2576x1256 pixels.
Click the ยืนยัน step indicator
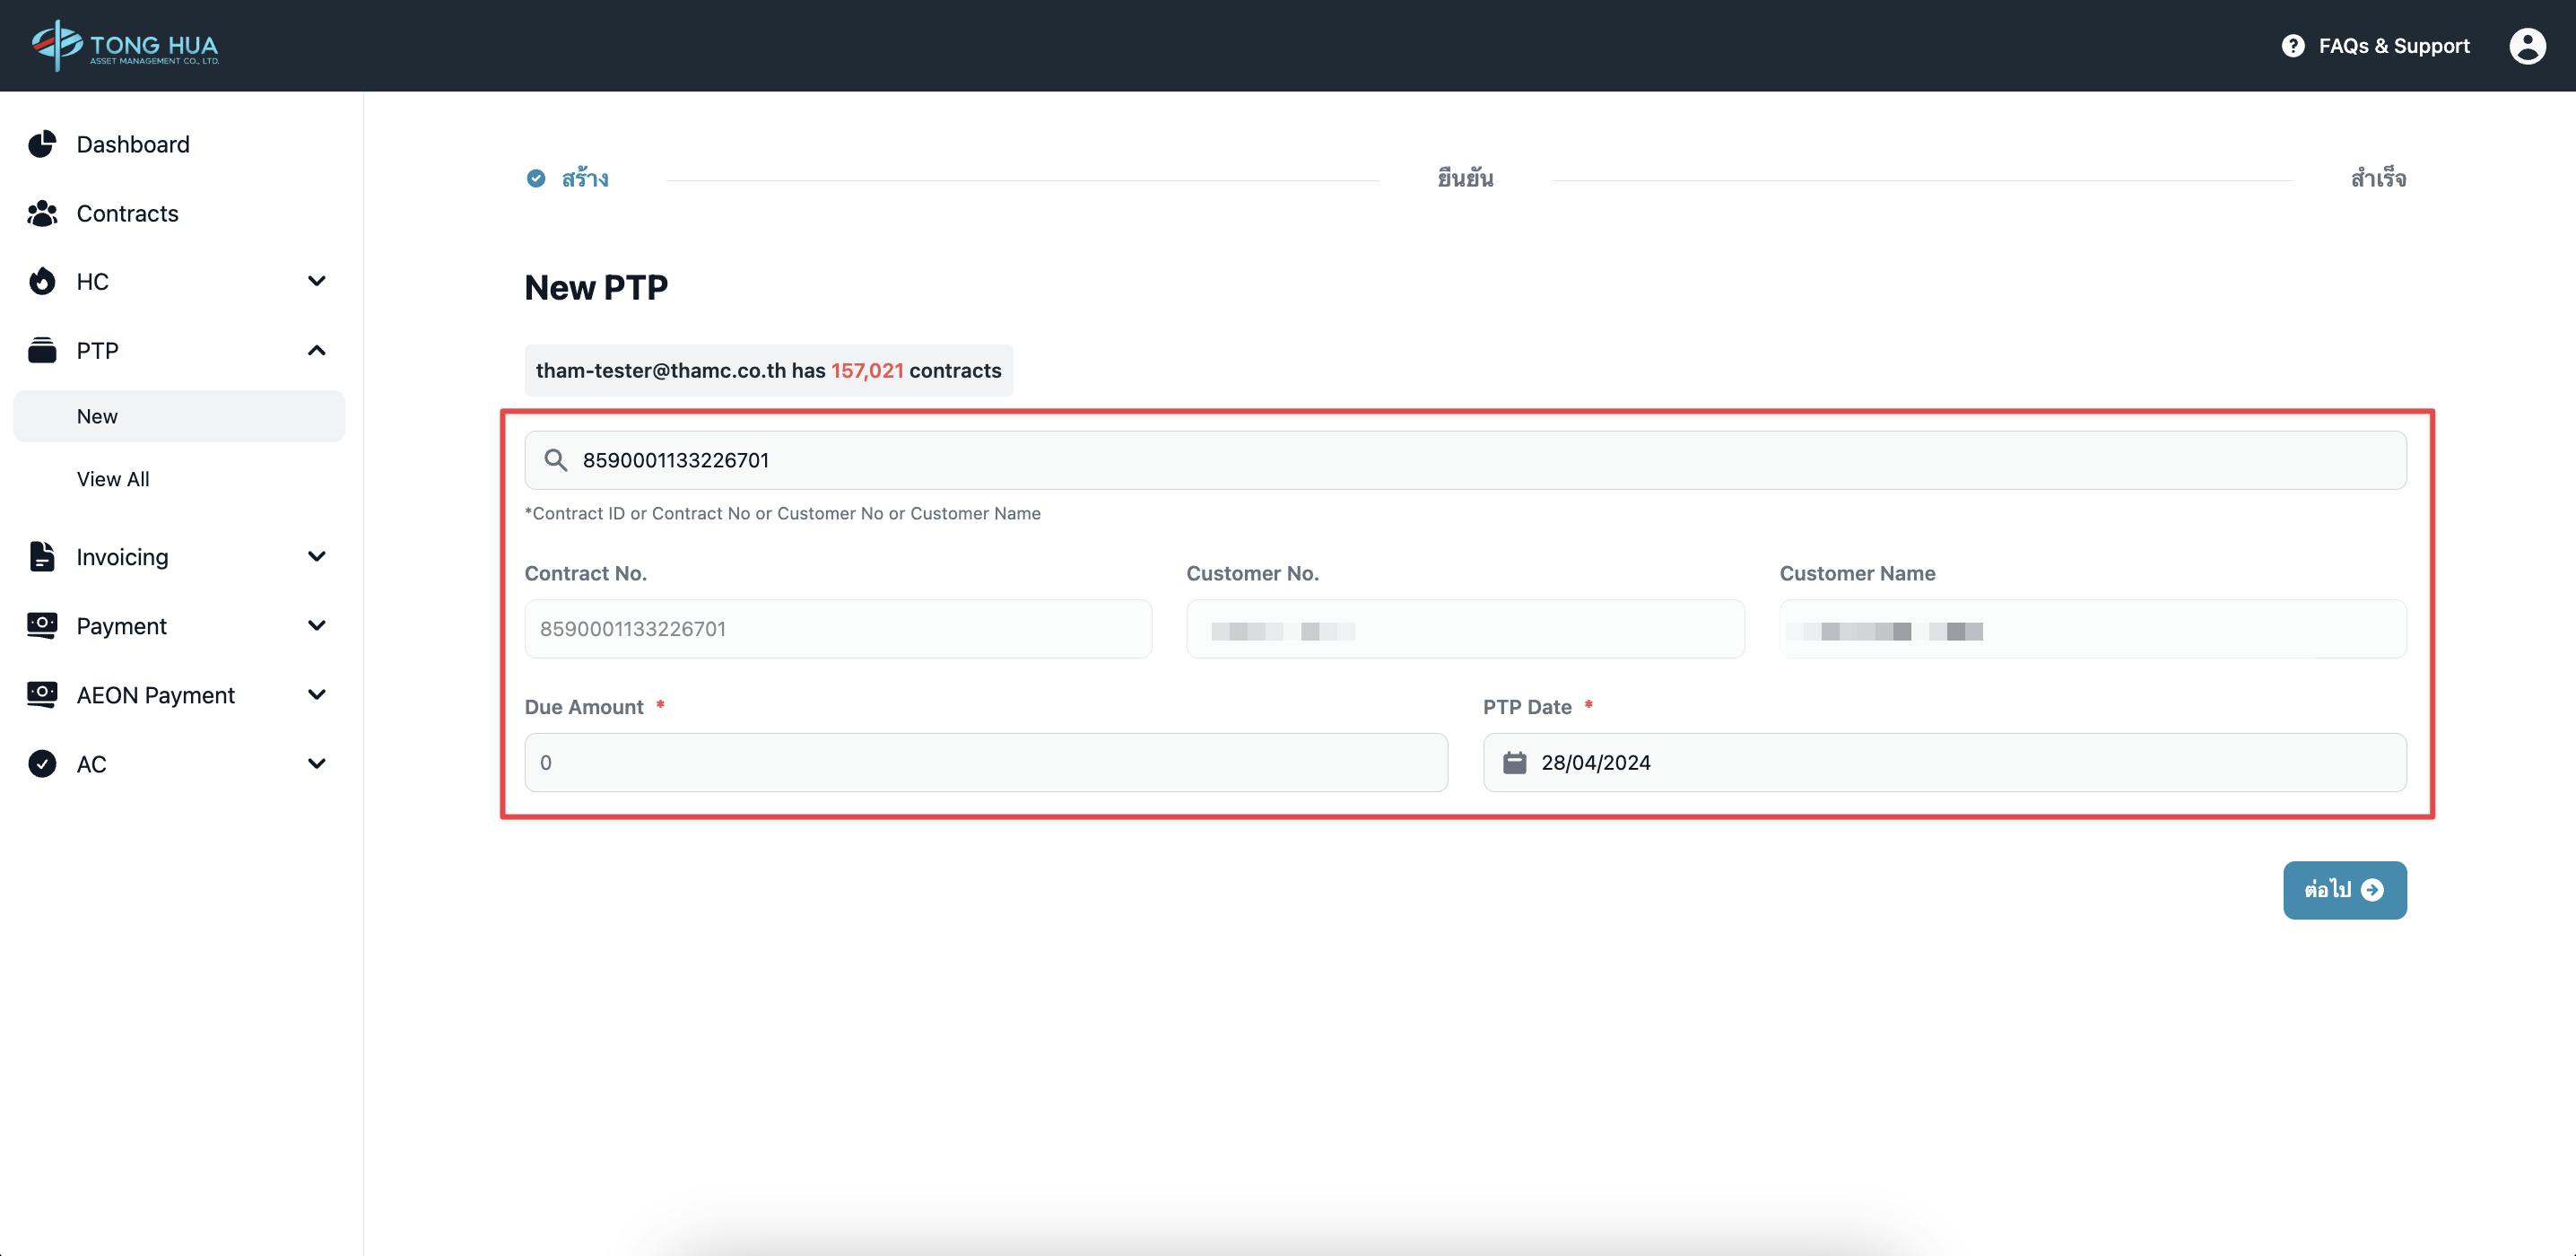coord(1466,178)
